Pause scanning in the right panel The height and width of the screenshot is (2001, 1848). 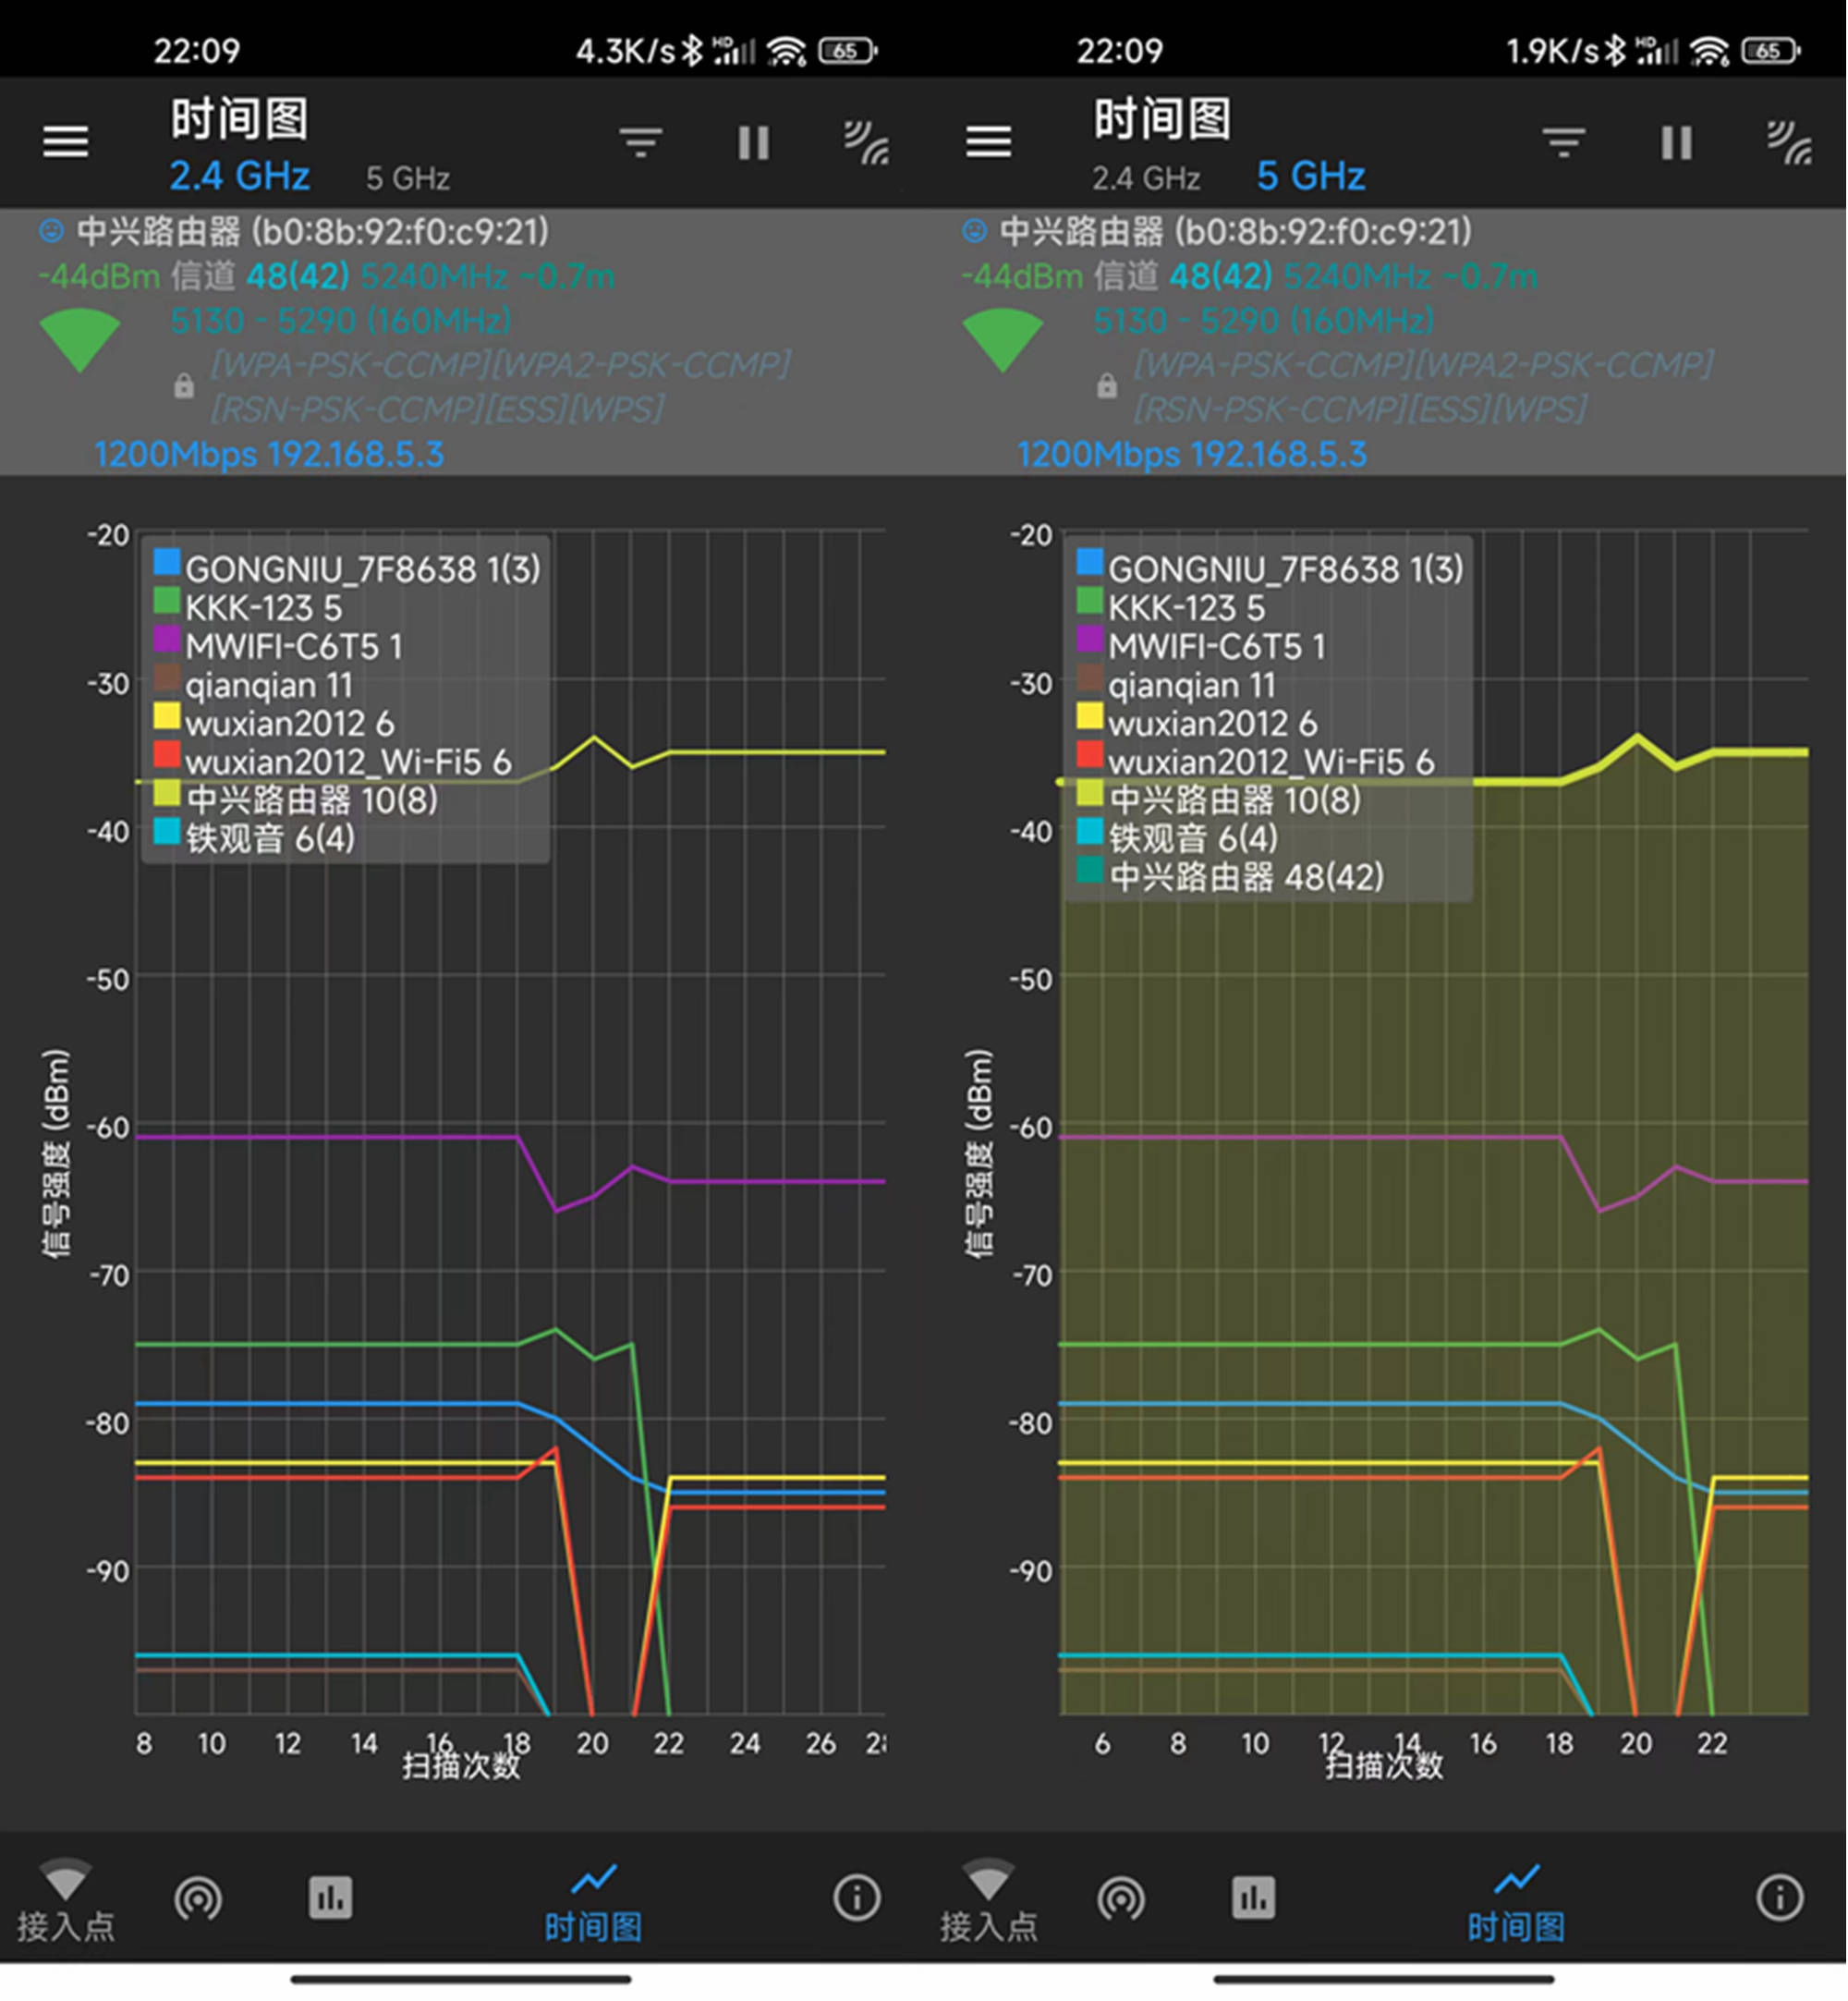[x=1676, y=142]
